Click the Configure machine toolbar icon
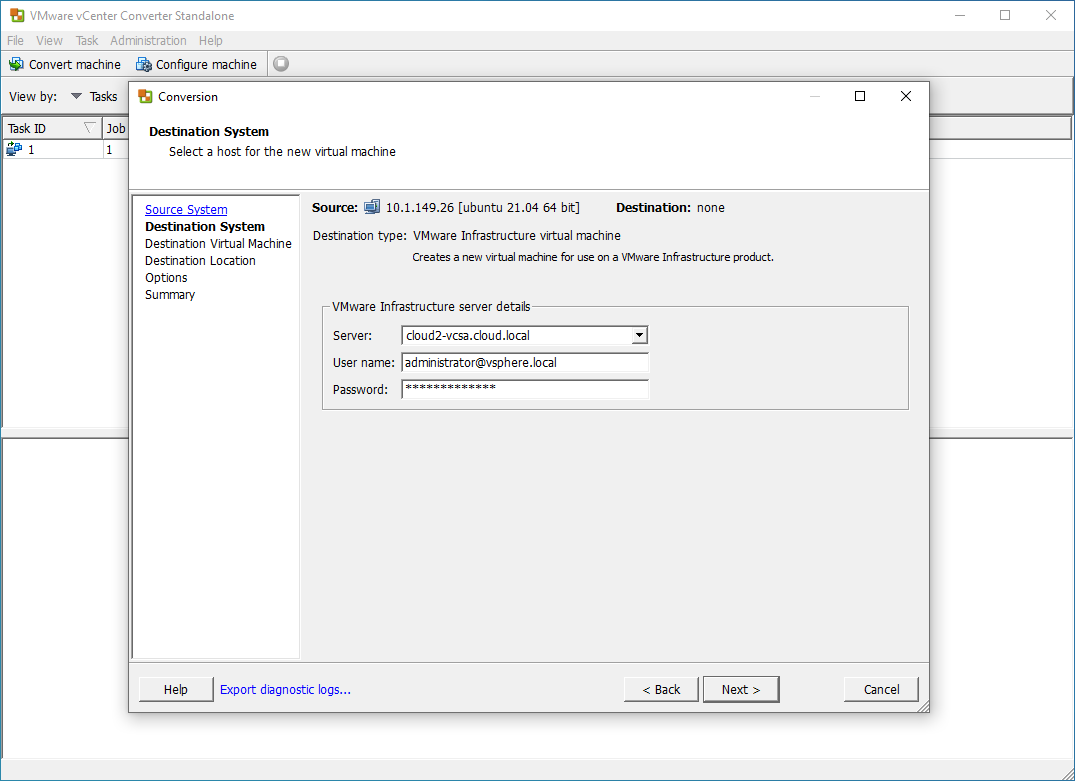Image resolution: width=1075 pixels, height=781 pixels. click(x=144, y=64)
